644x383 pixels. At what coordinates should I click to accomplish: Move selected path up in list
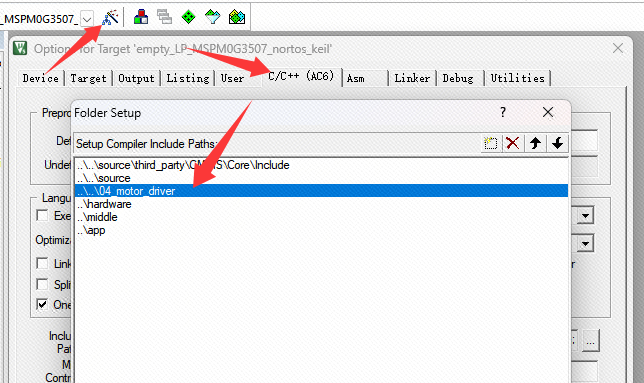(x=535, y=143)
